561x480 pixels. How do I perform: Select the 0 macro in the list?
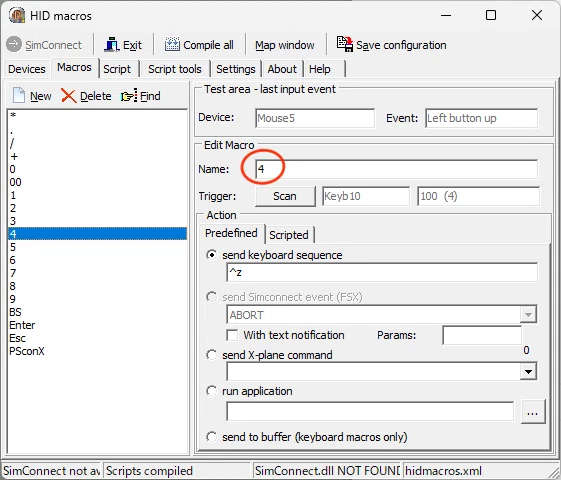pos(97,169)
